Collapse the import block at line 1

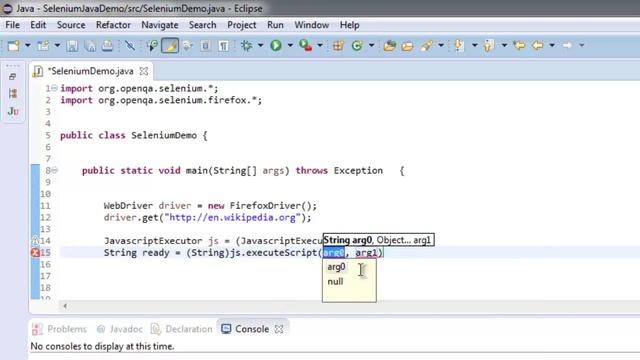[x=54, y=88]
